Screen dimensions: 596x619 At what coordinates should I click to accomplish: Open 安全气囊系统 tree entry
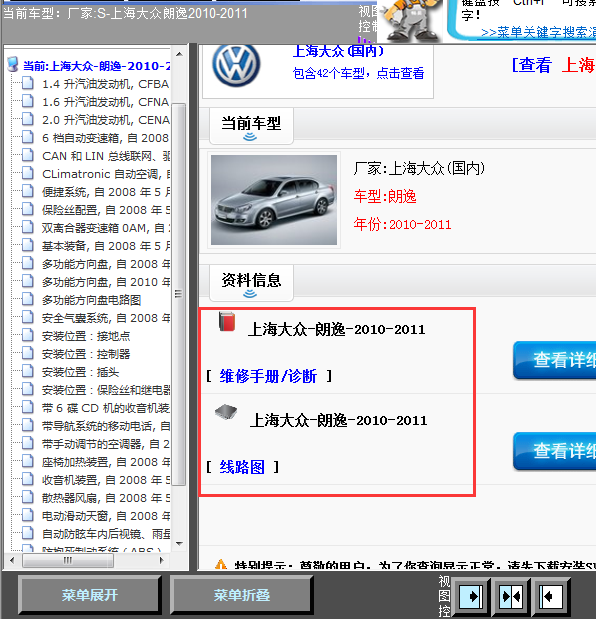(x=105, y=318)
